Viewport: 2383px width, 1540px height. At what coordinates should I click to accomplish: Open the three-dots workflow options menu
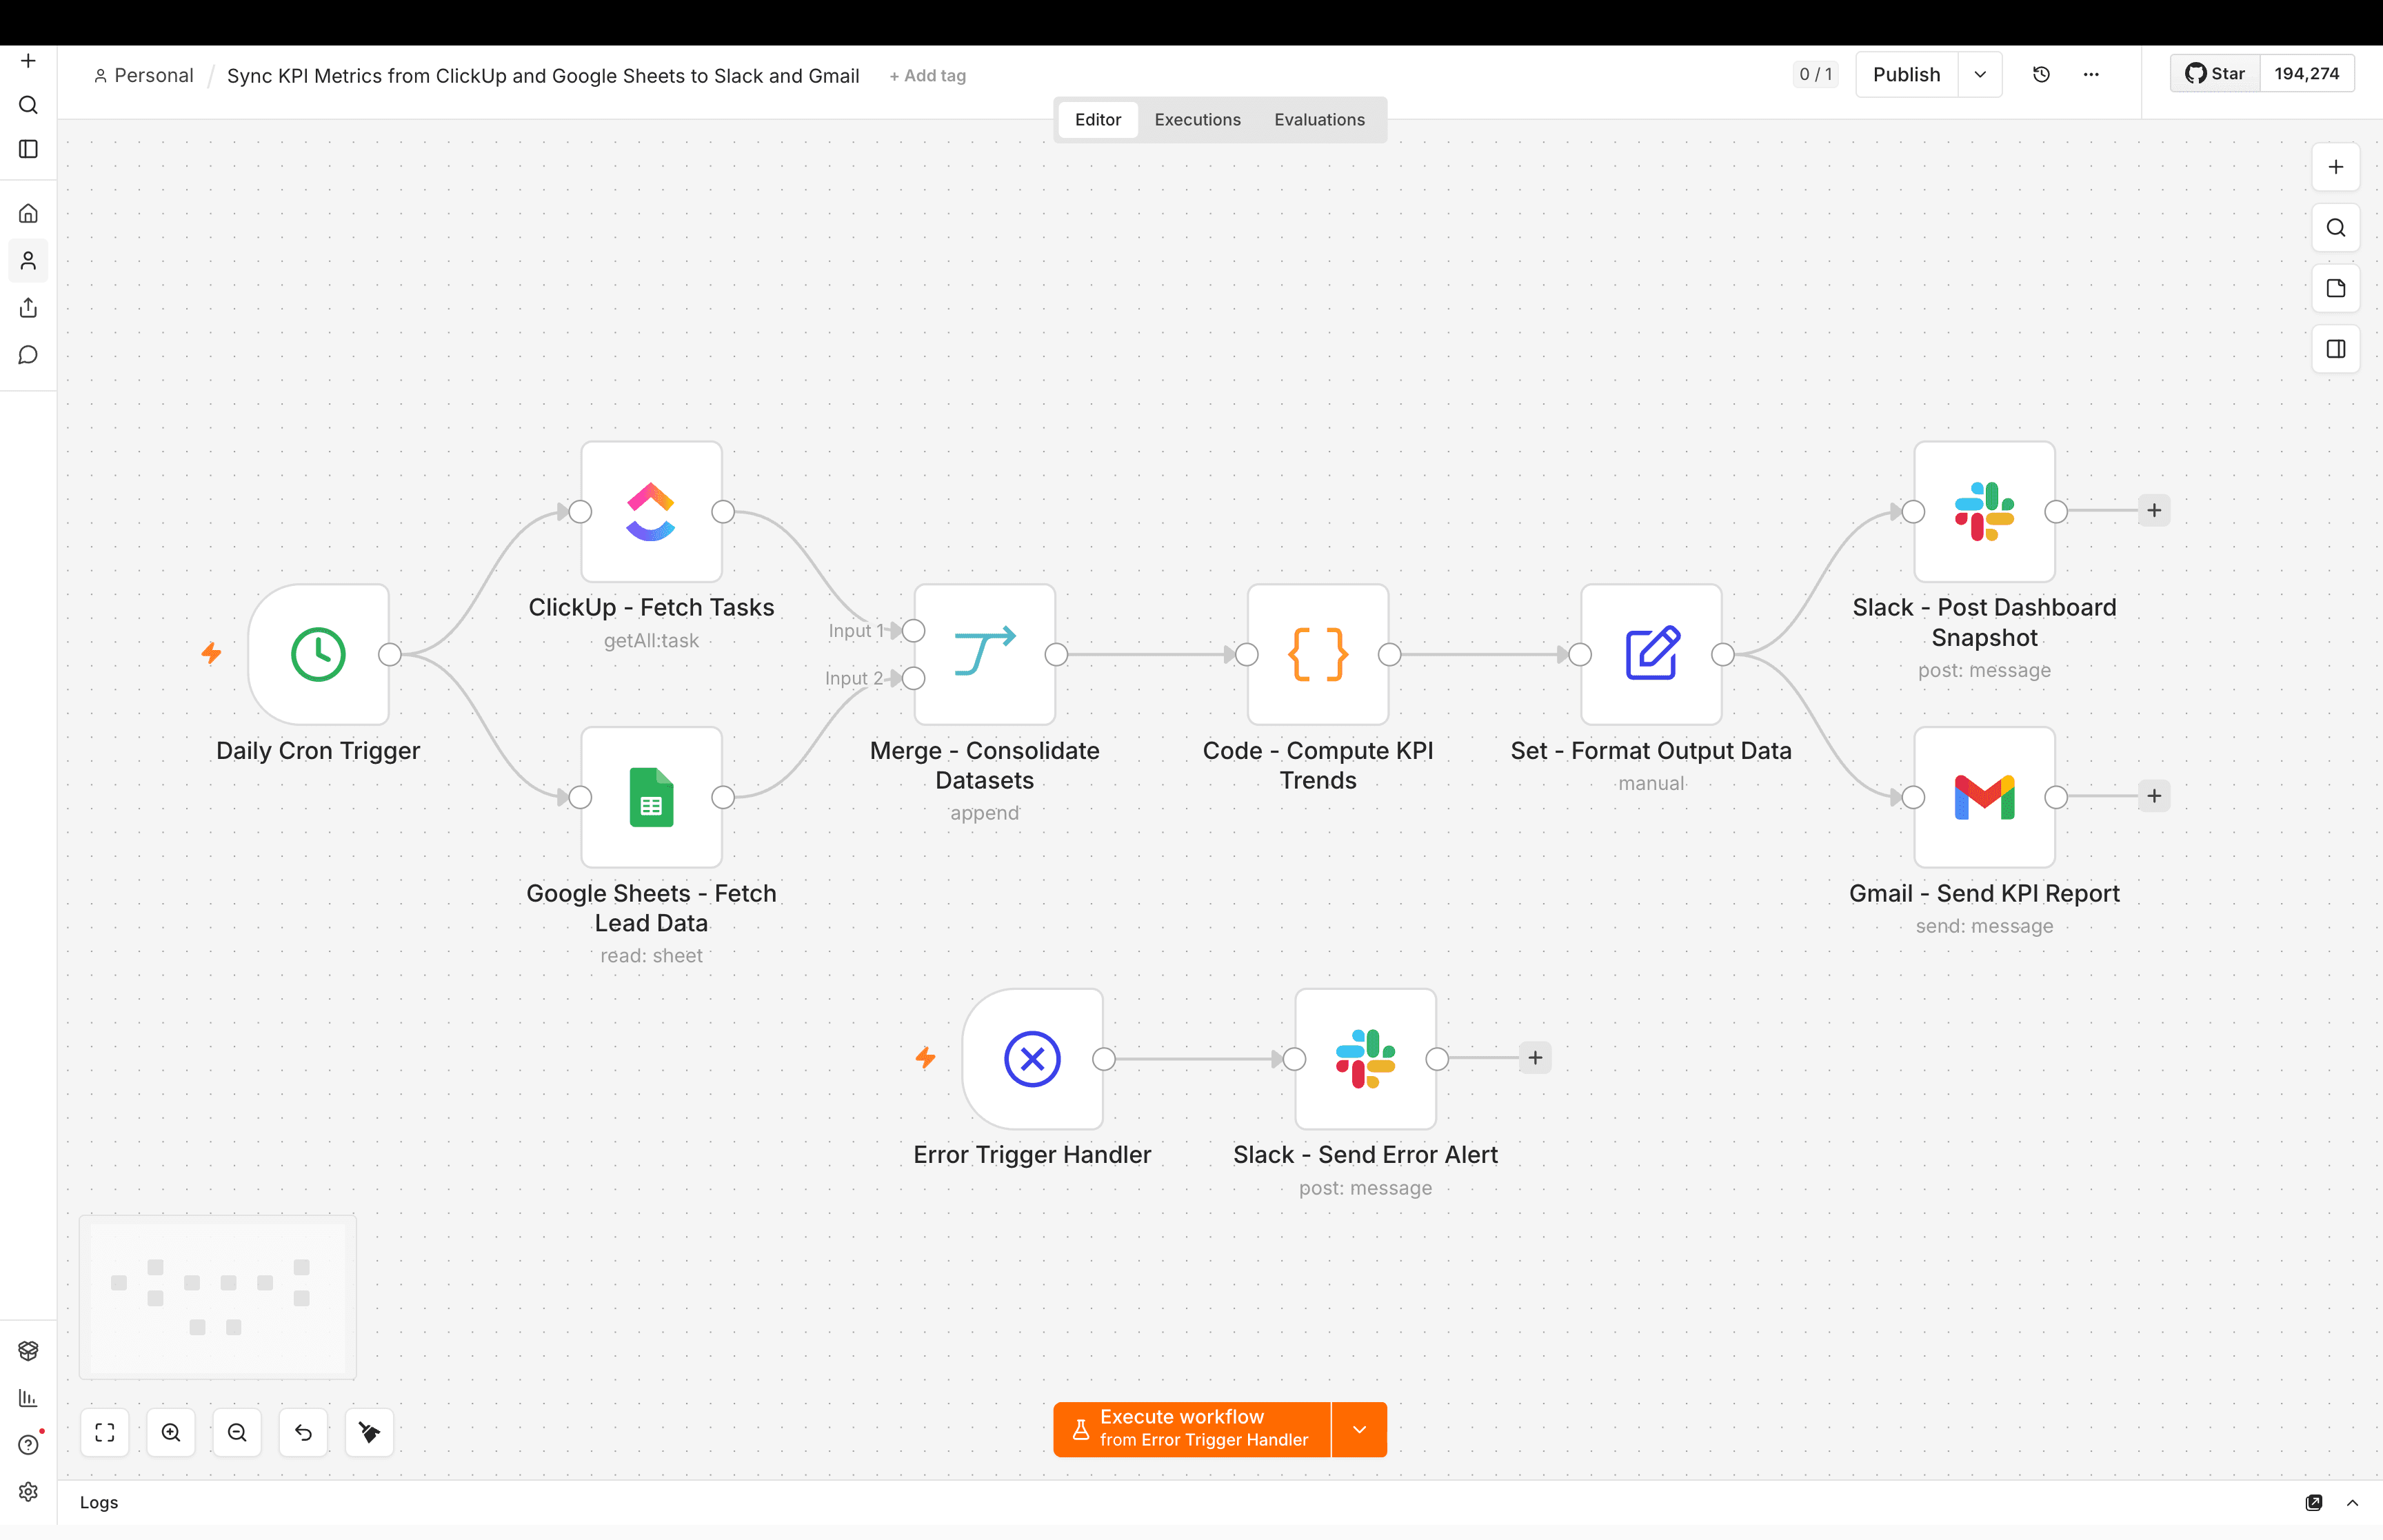2091,74
